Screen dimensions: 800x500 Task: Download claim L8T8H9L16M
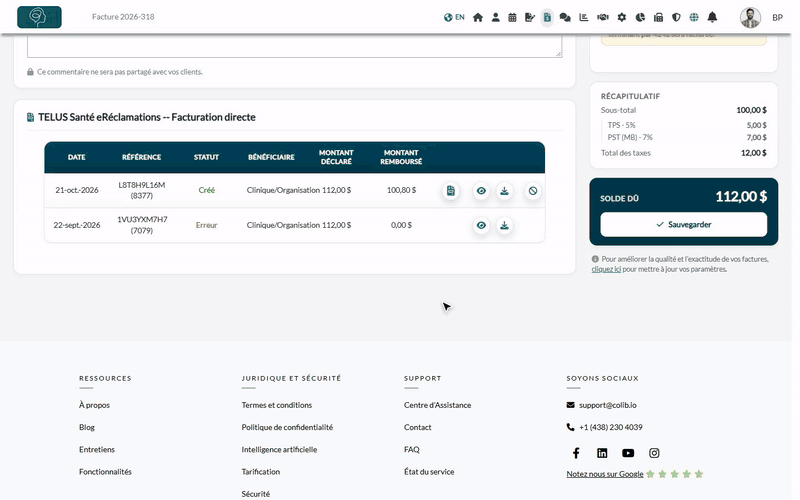click(504, 191)
